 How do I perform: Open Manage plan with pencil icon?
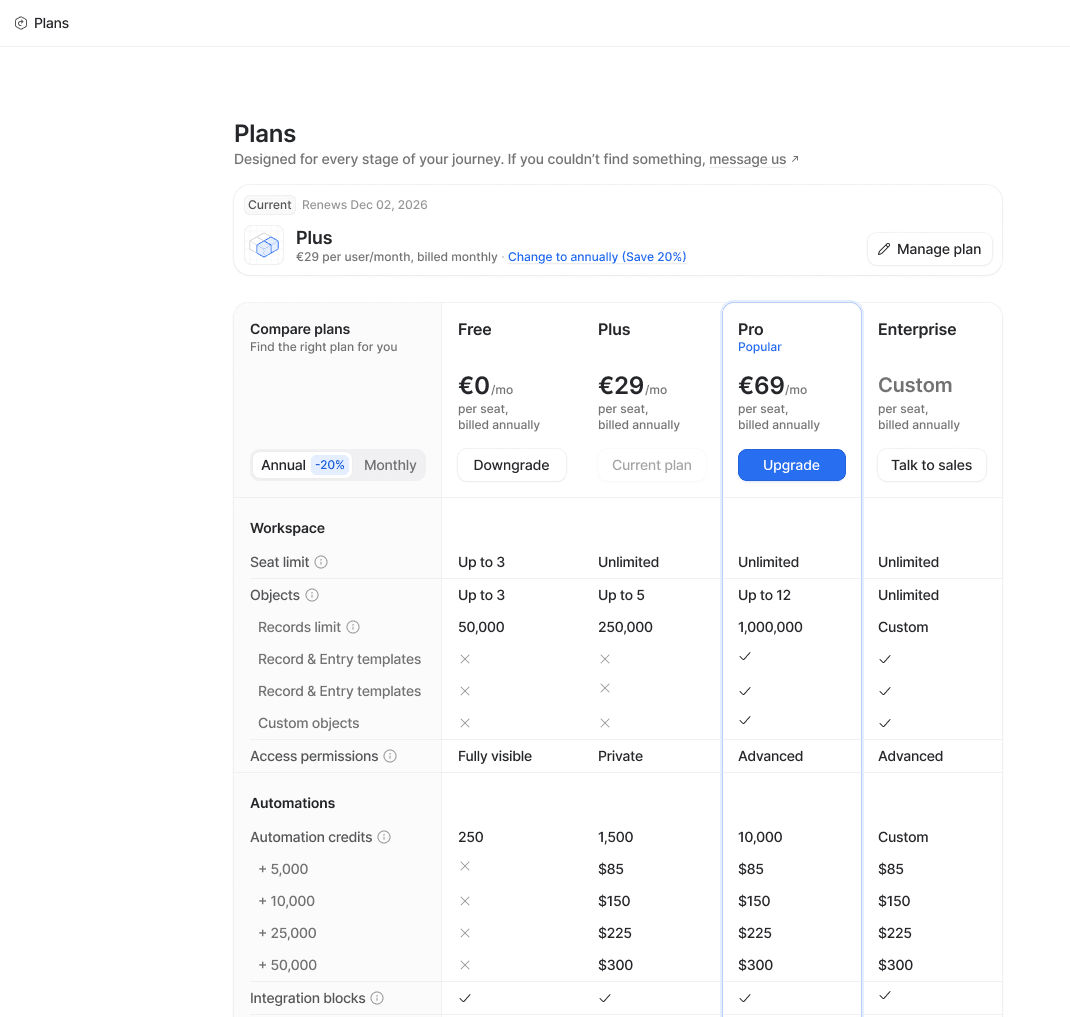[x=929, y=249]
